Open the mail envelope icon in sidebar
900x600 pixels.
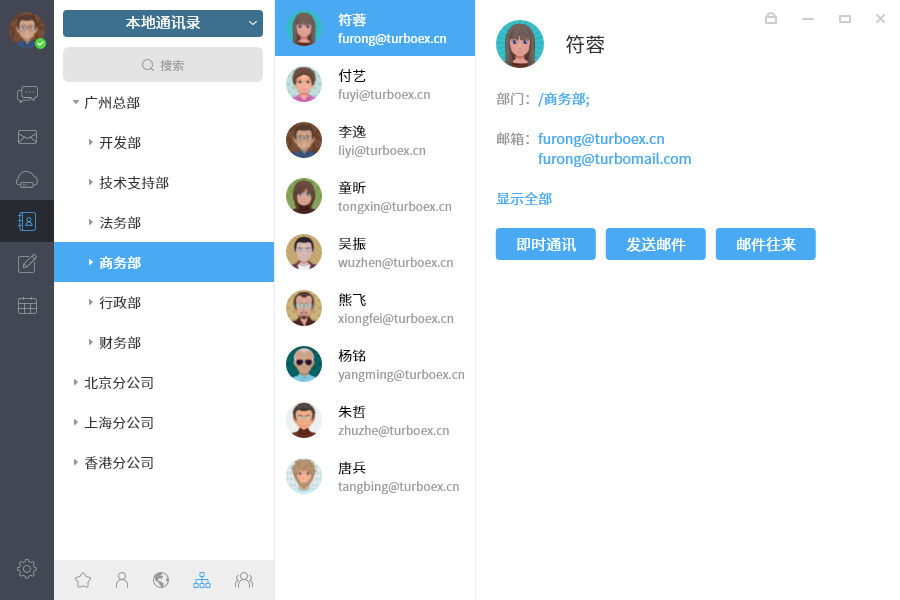coord(27,137)
